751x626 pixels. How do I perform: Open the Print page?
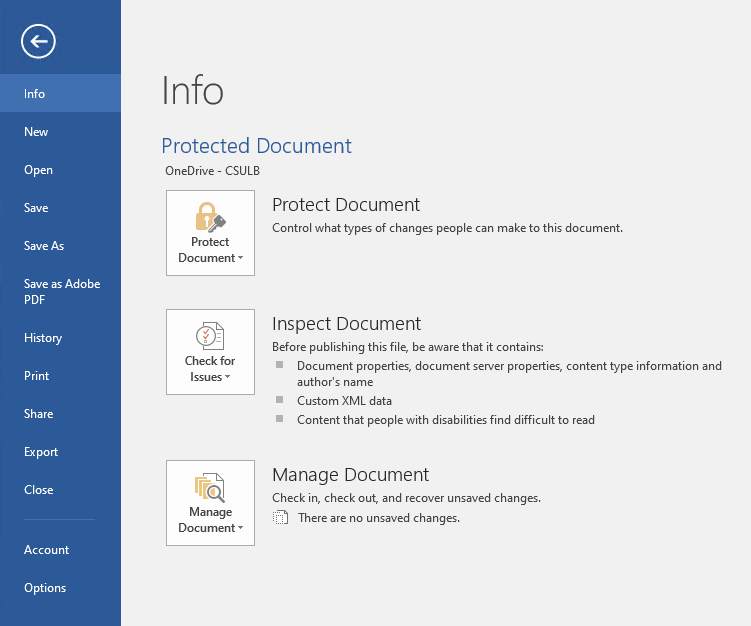(60, 376)
